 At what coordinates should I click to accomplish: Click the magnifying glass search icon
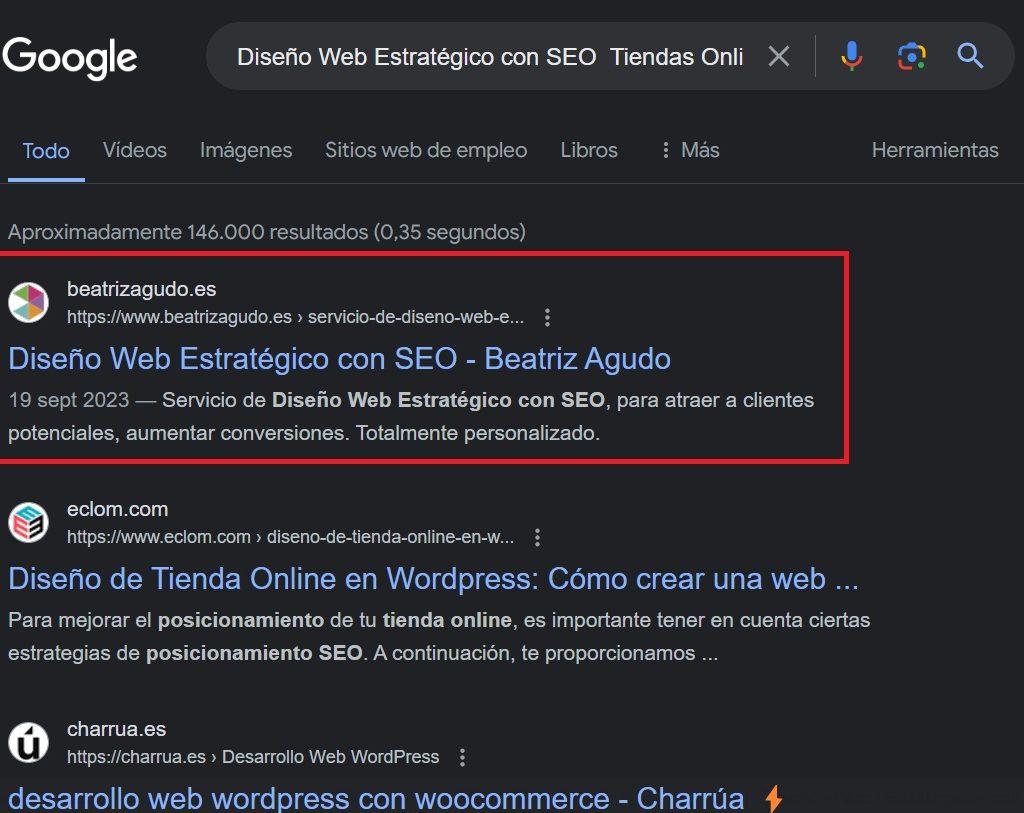click(x=969, y=56)
